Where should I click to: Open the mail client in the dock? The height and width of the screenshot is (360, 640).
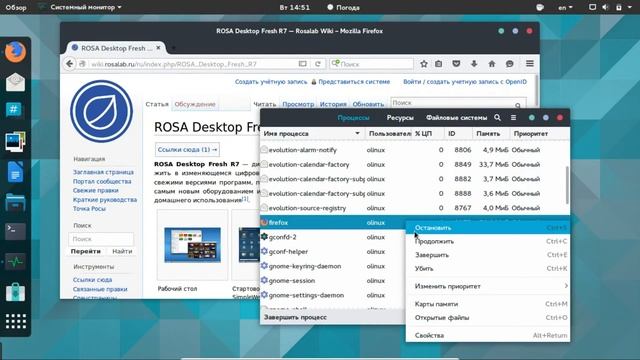[16, 82]
